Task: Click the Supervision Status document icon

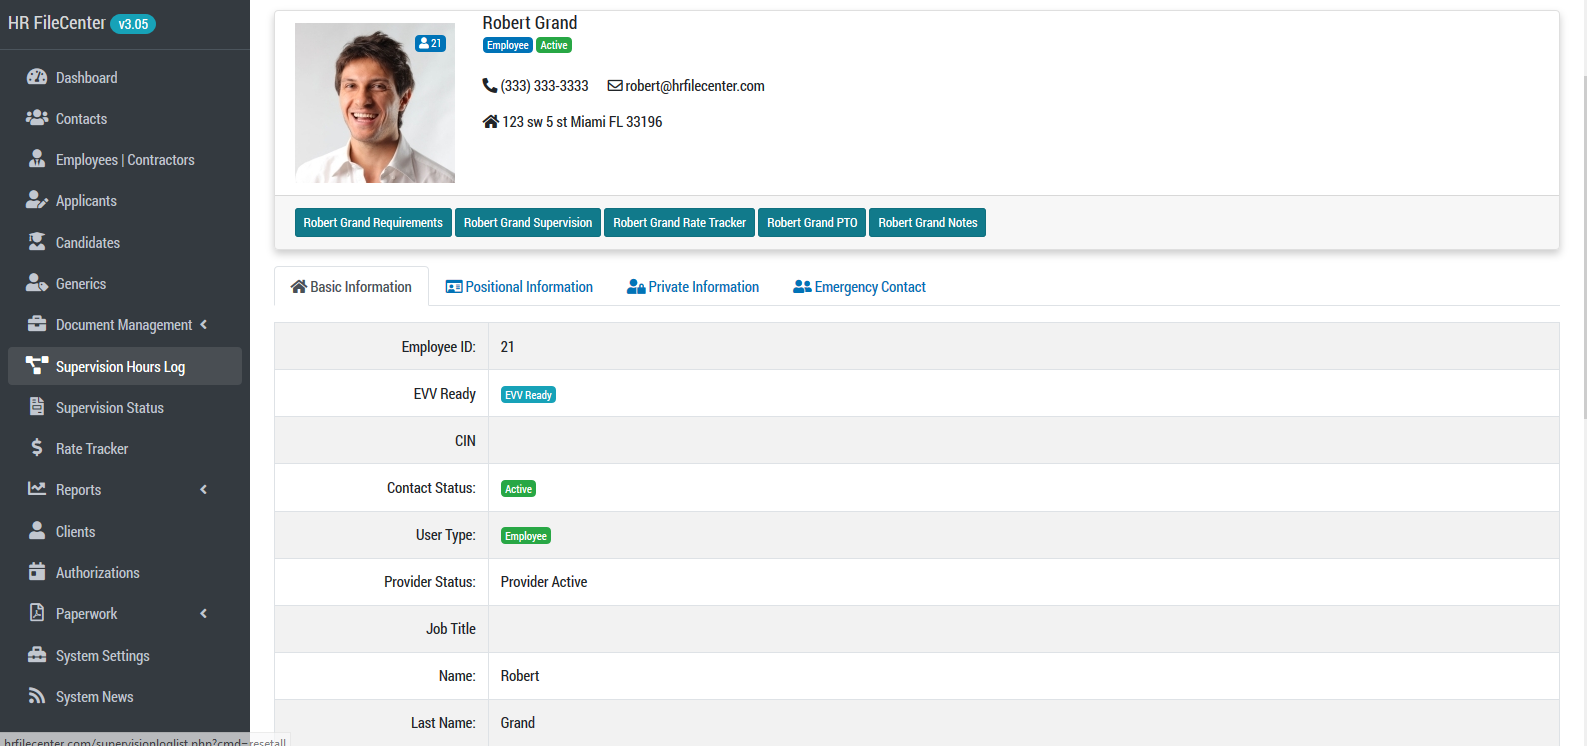Action: click(37, 407)
